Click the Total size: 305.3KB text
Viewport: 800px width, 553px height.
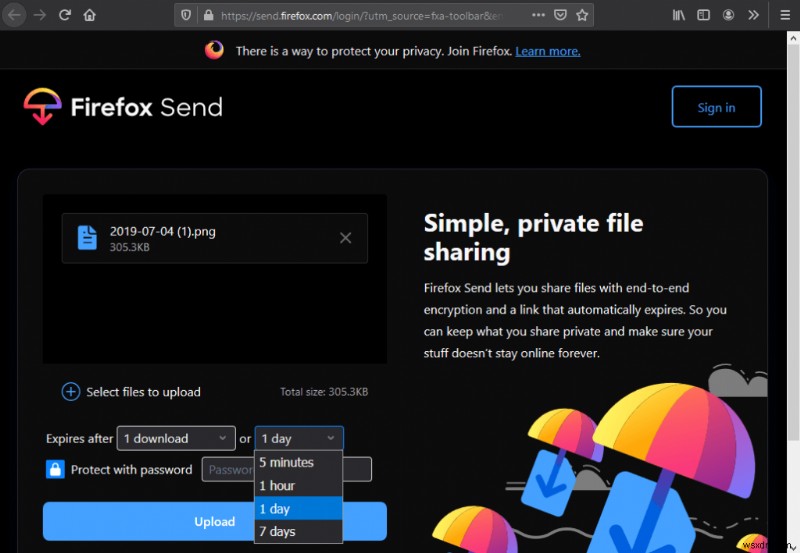(x=324, y=392)
